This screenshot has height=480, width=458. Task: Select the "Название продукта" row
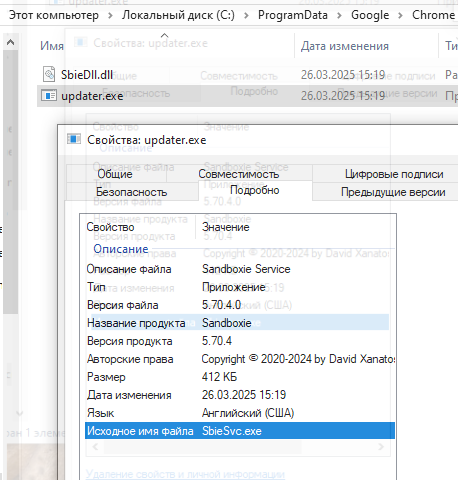coord(240,323)
